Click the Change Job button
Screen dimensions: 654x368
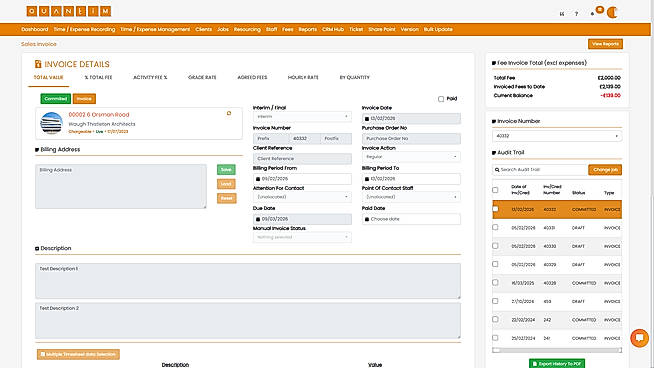point(605,170)
